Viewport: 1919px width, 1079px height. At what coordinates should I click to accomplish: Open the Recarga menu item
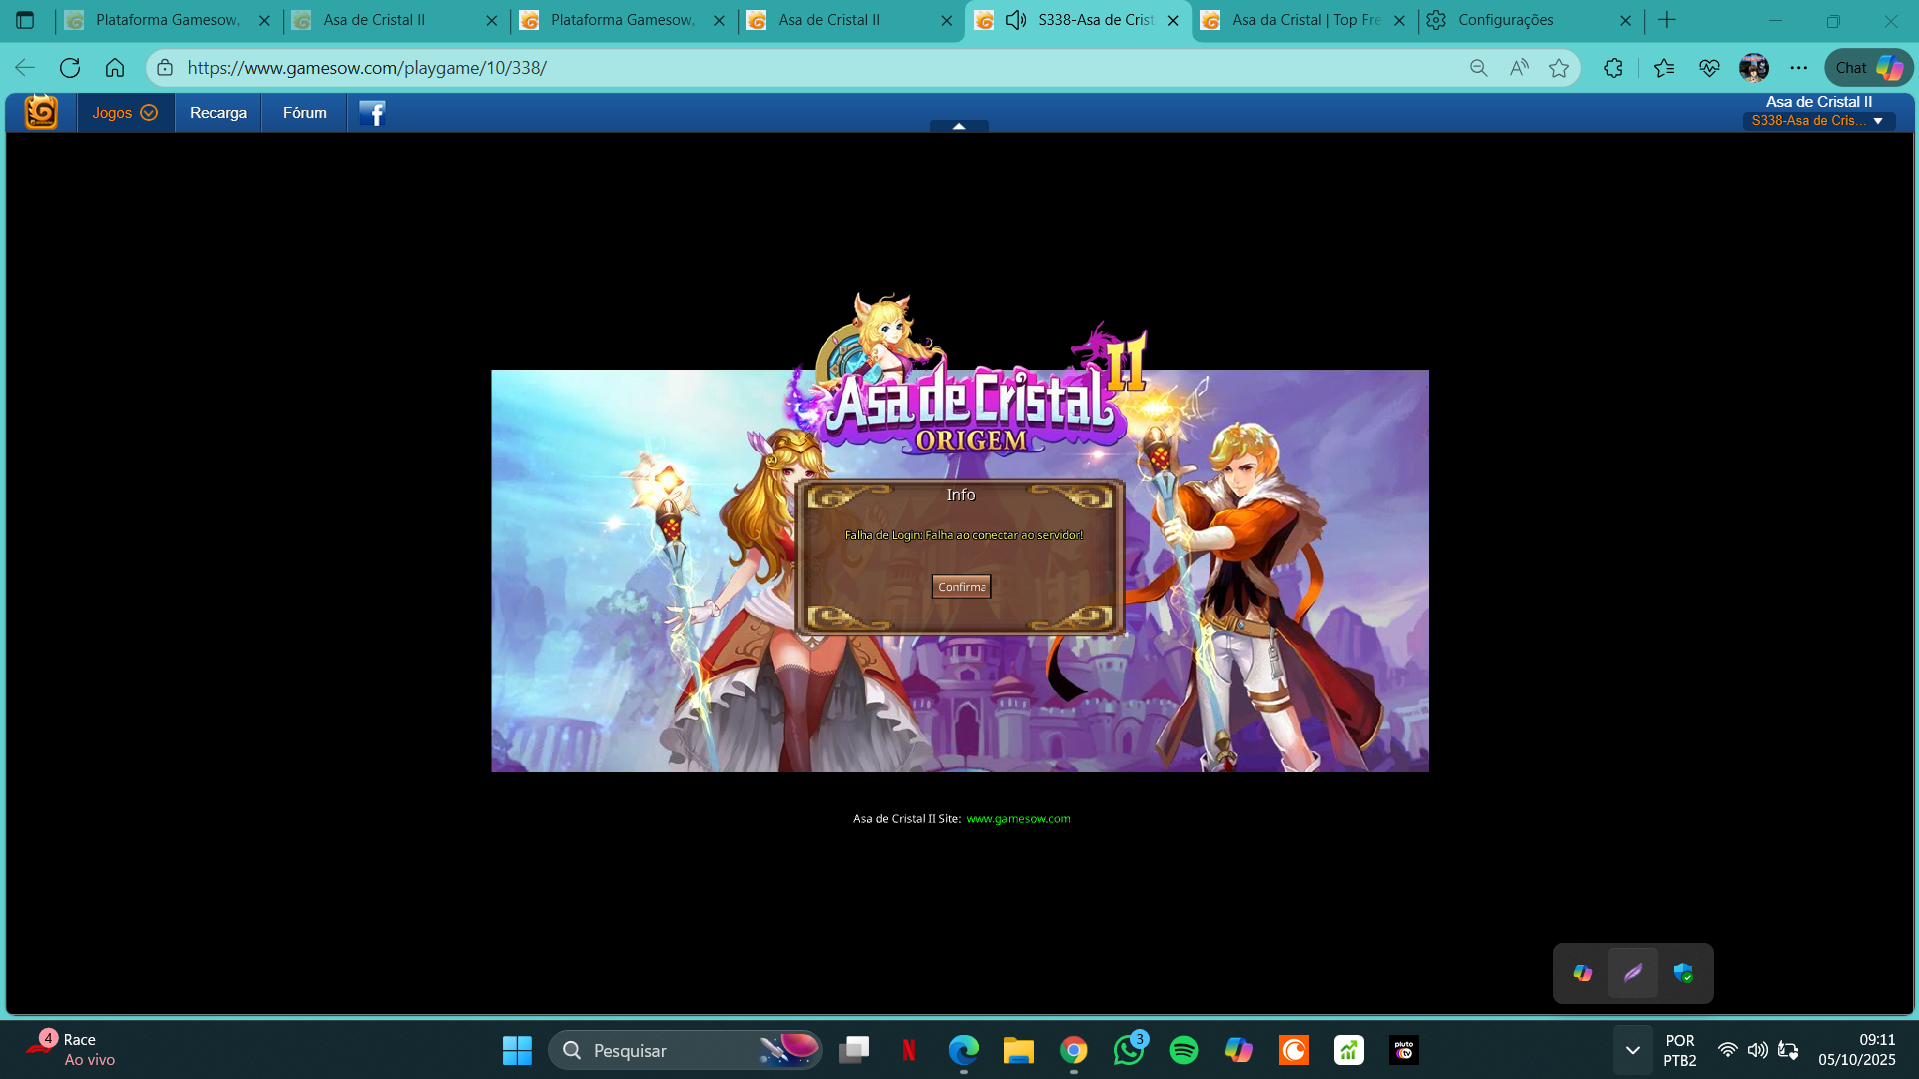(218, 113)
